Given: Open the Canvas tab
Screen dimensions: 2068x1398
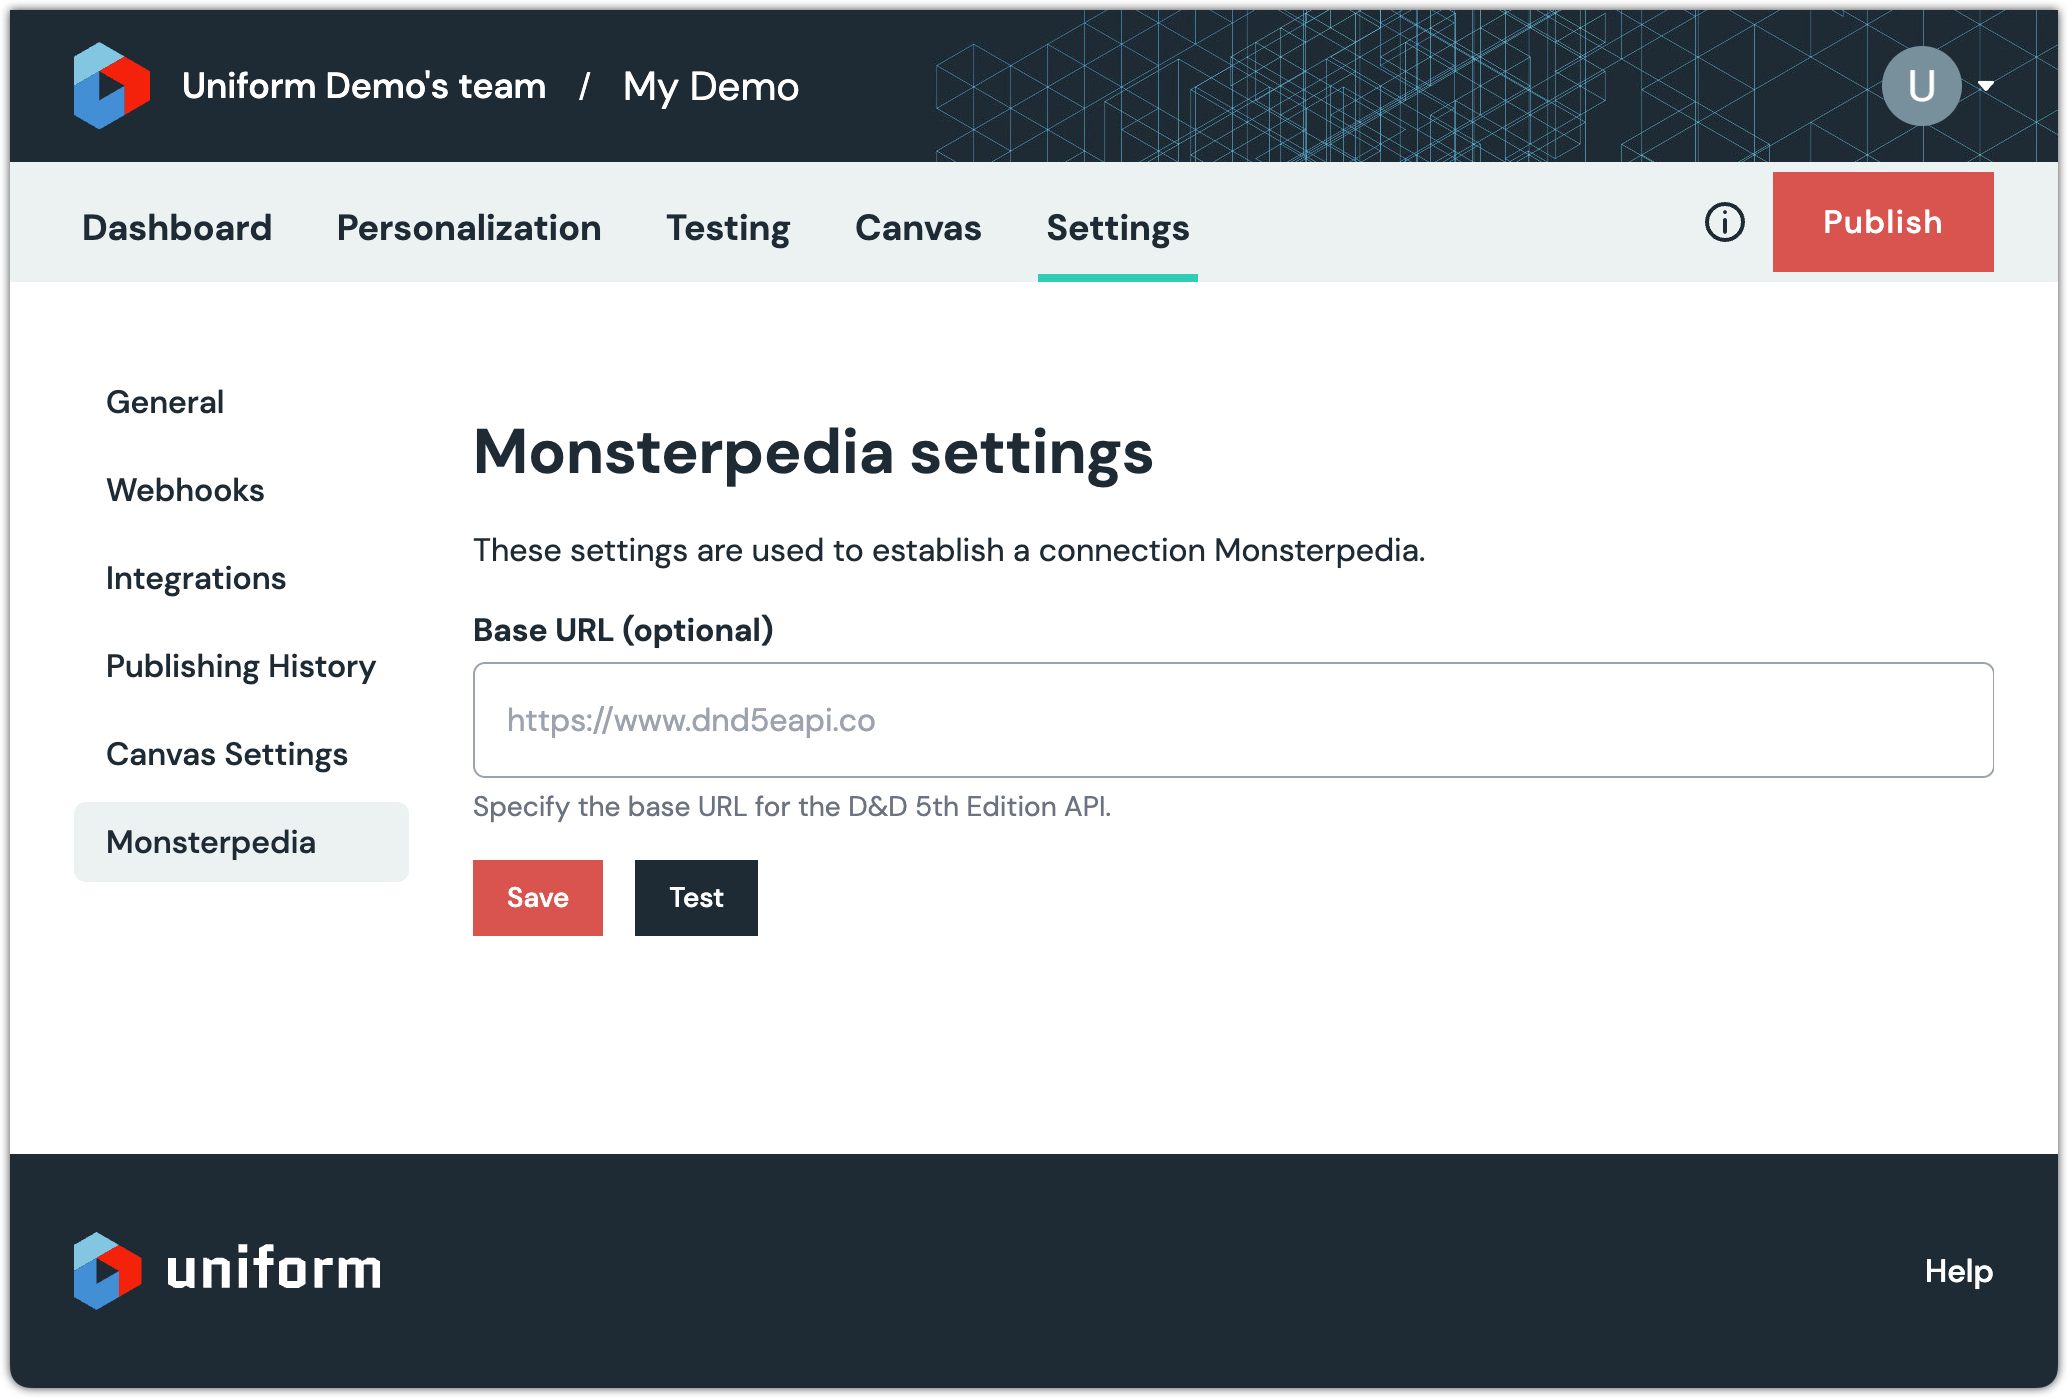Looking at the screenshot, I should [918, 228].
